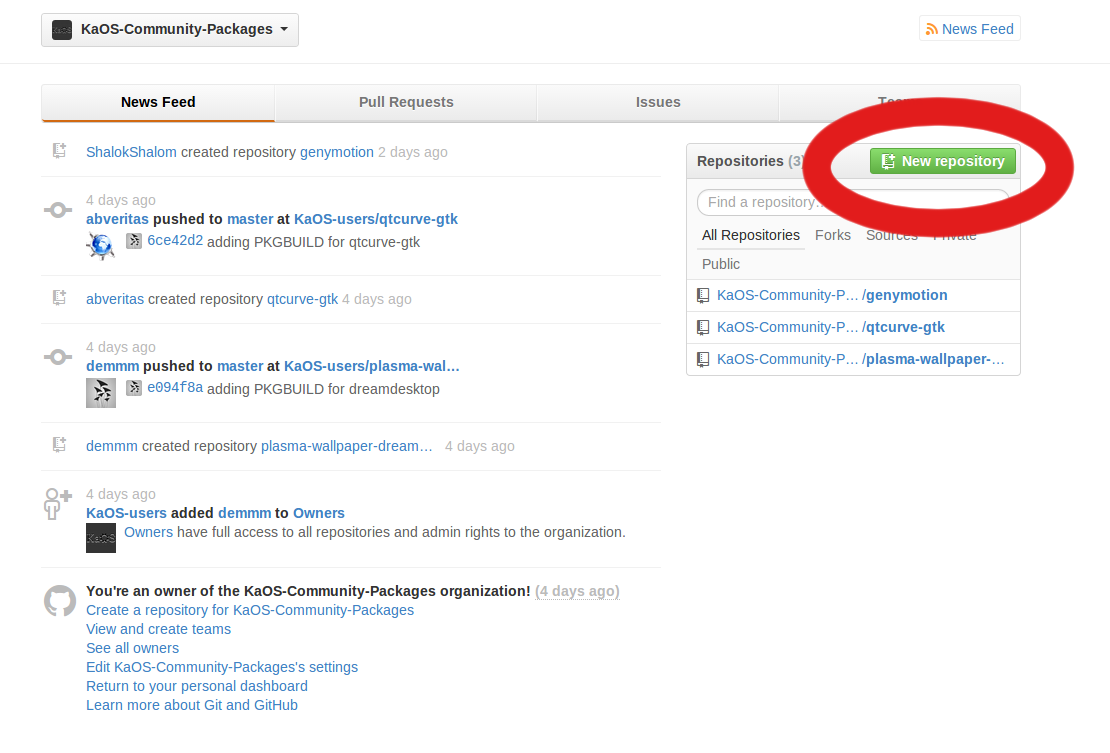Click small avatar icon next to 6ce42d2

tap(134, 241)
